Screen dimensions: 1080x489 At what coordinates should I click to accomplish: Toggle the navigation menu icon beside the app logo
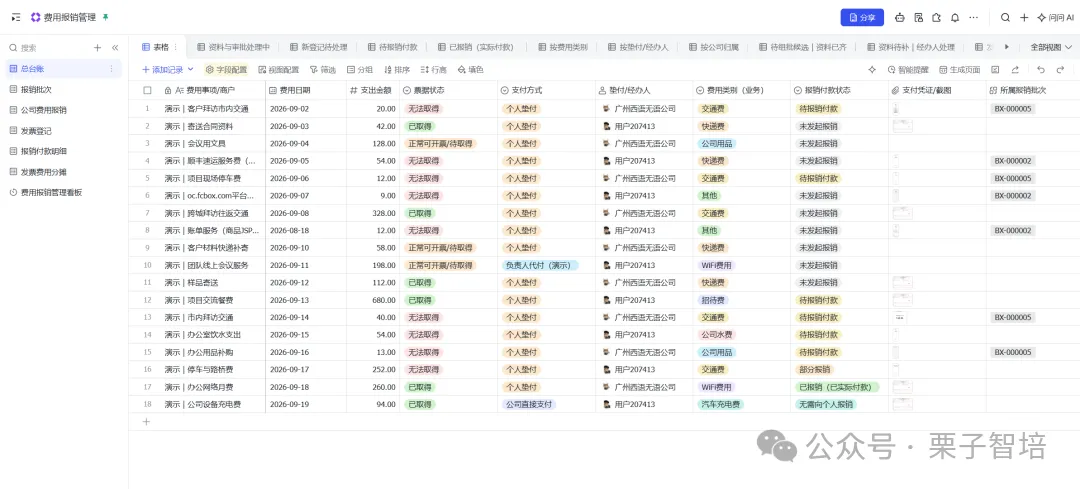[x=16, y=17]
